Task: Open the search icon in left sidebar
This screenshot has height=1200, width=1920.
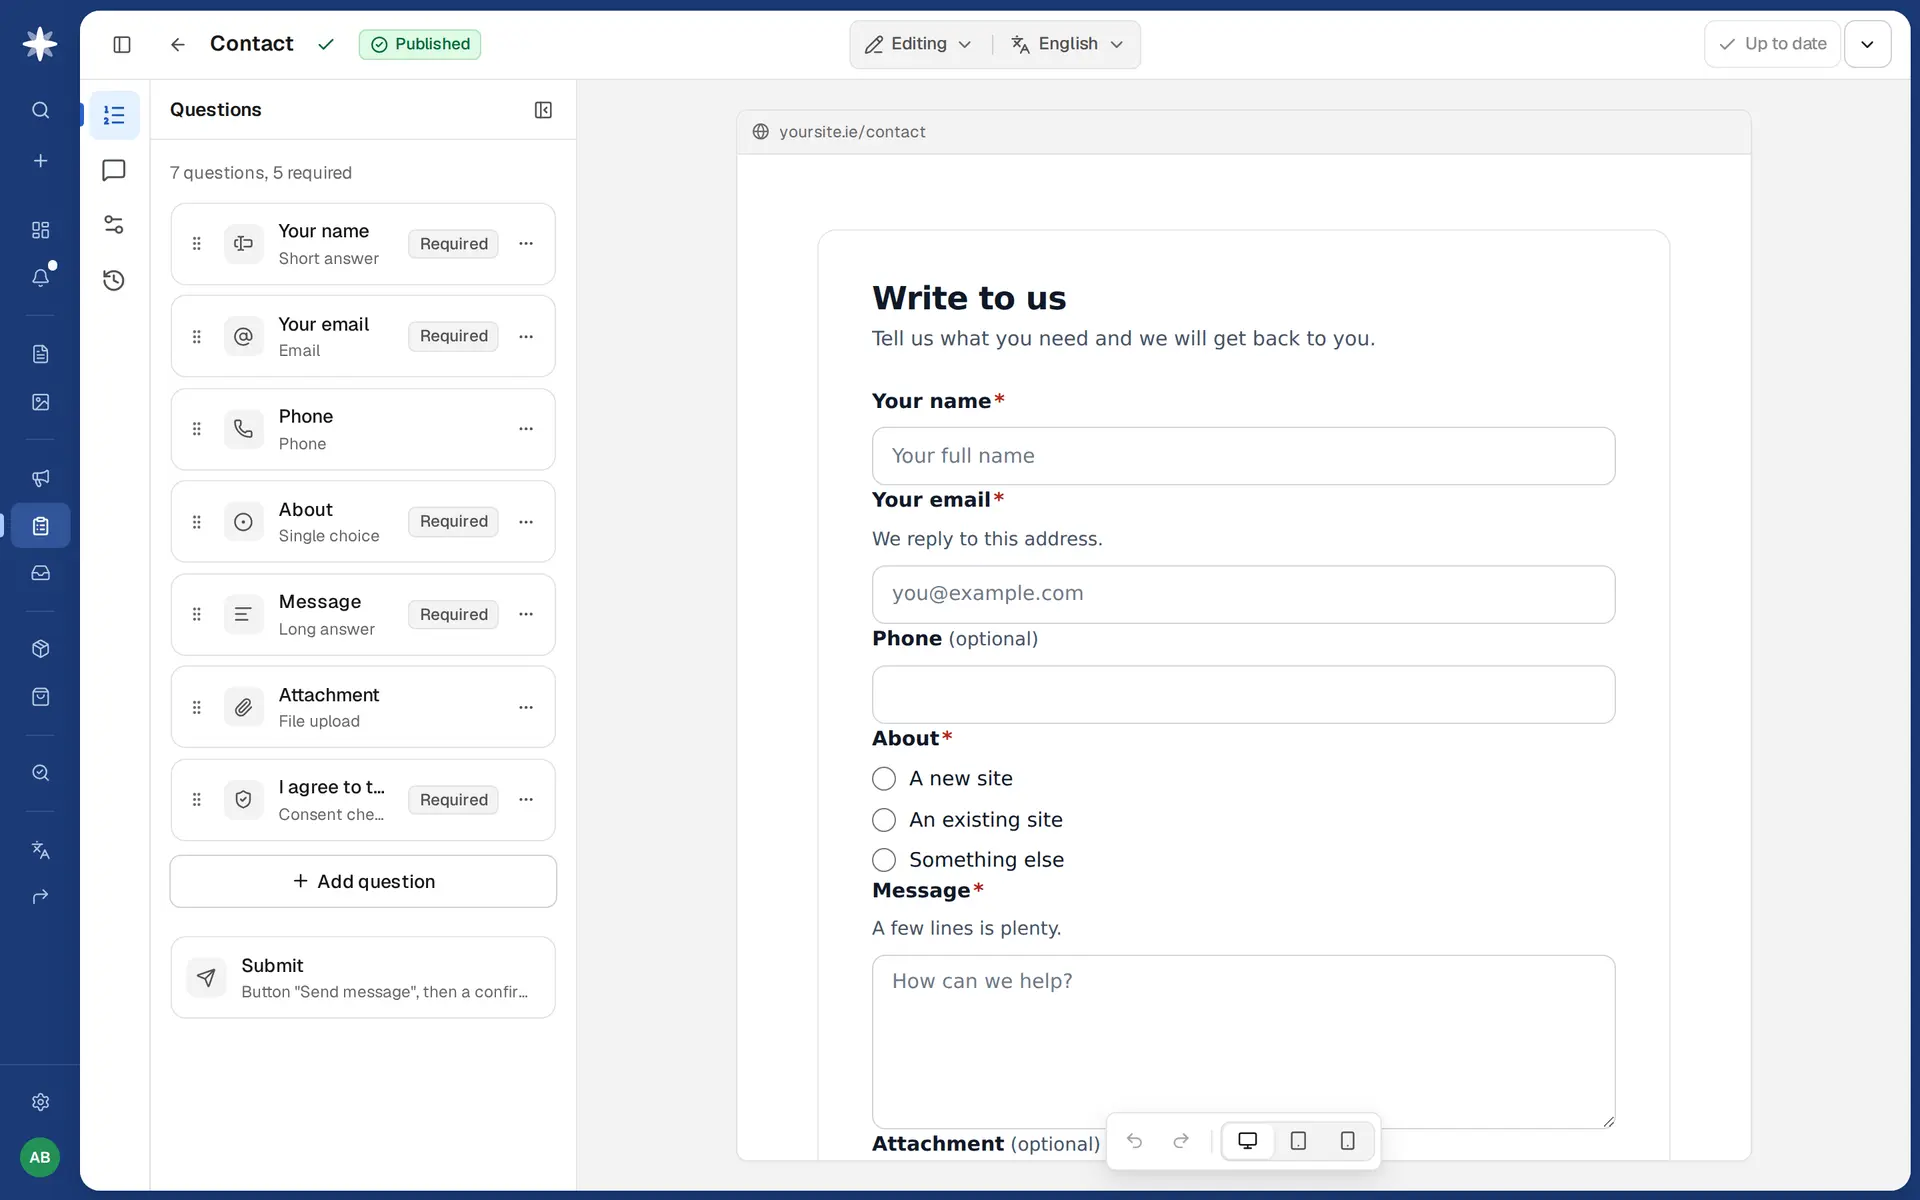Action: 40,110
